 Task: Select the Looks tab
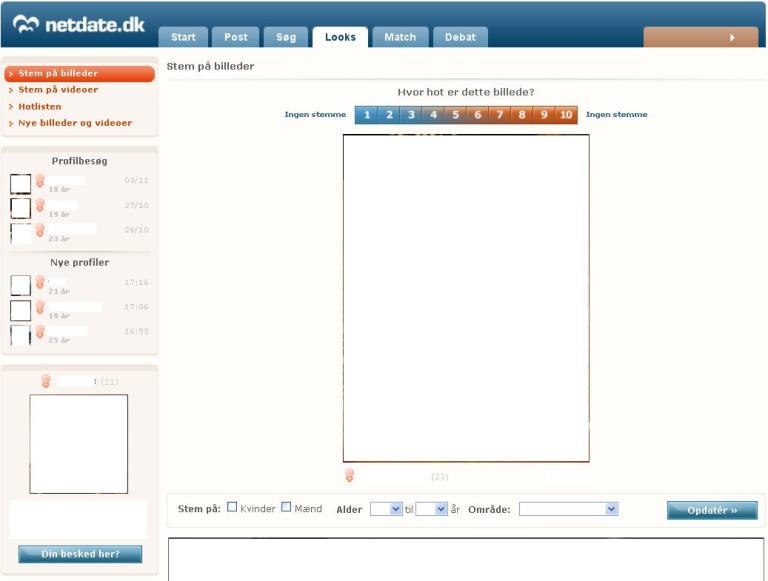tap(340, 37)
